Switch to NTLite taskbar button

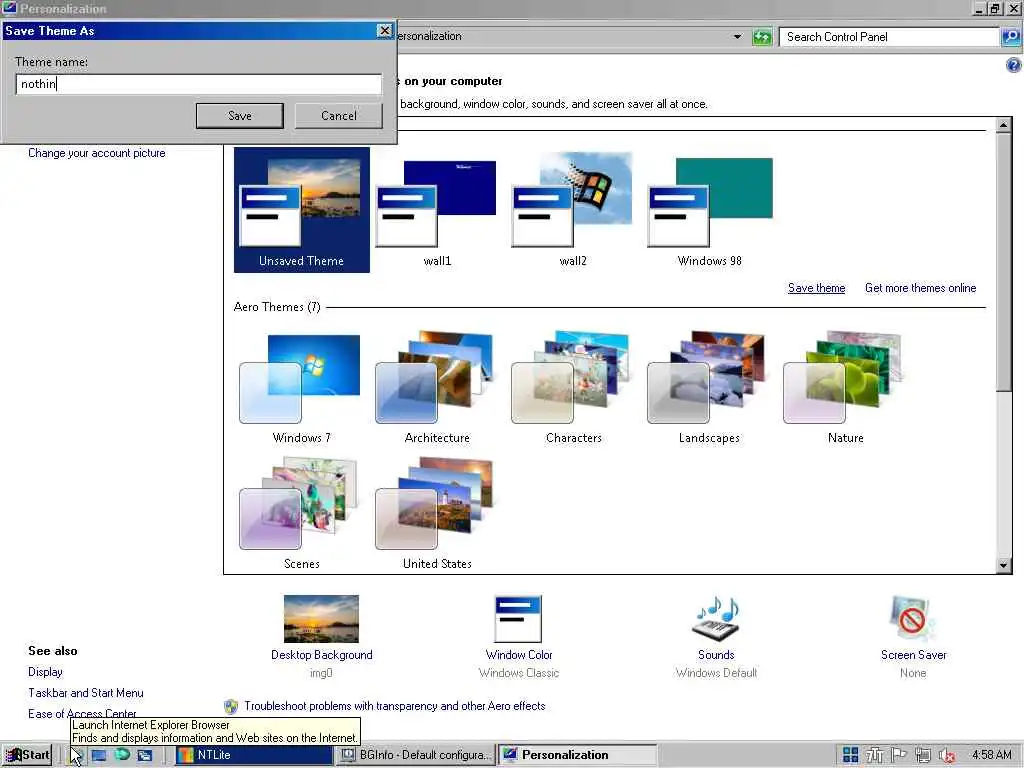click(x=253, y=755)
